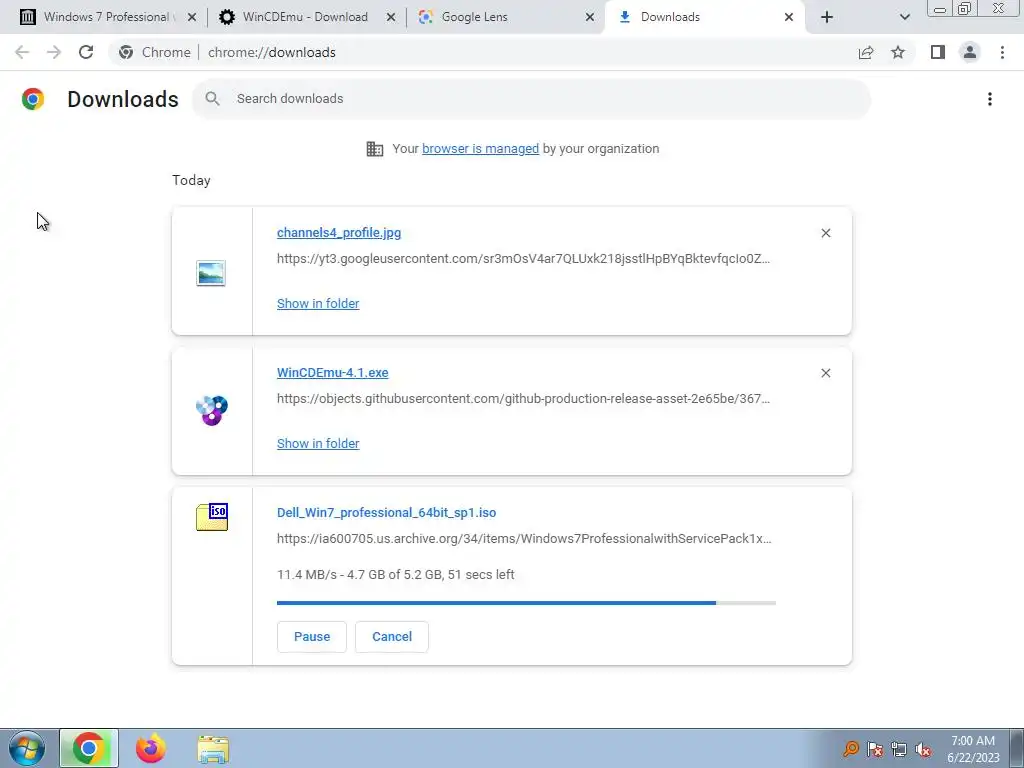Open the Chrome three-dot menu
This screenshot has height=768, width=1024.
coord(1002,52)
